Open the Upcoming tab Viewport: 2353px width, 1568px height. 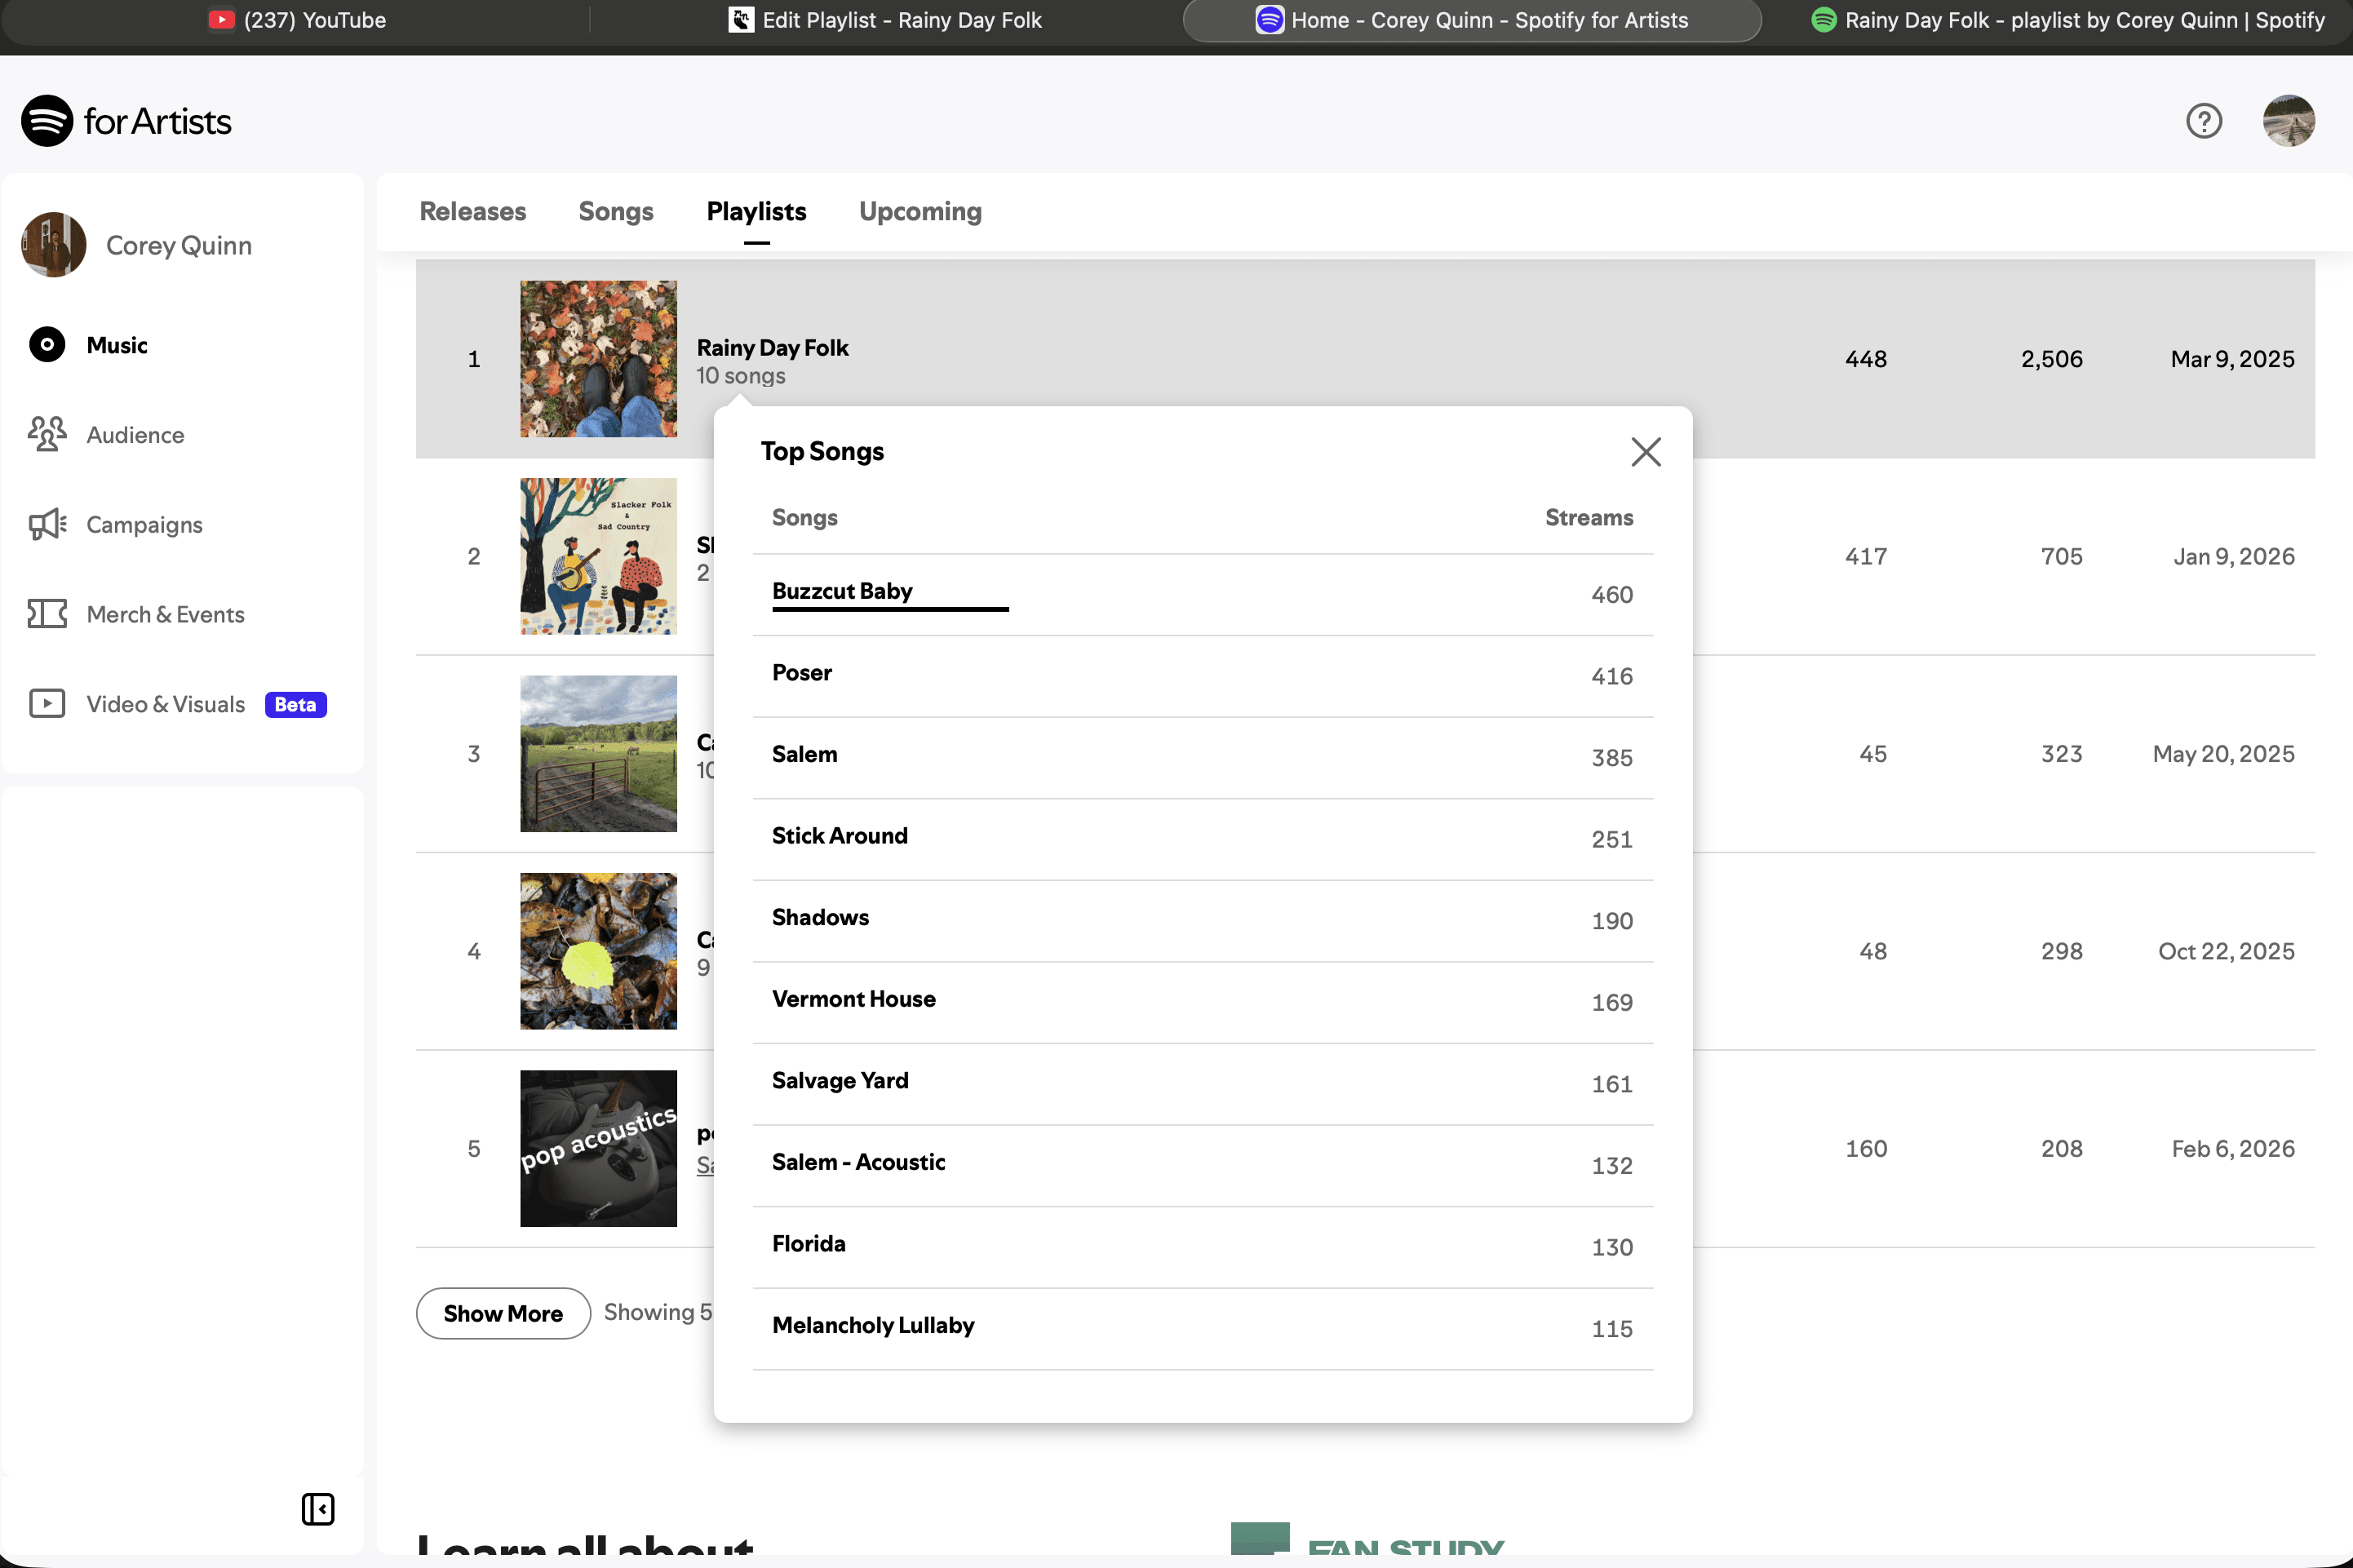click(919, 212)
